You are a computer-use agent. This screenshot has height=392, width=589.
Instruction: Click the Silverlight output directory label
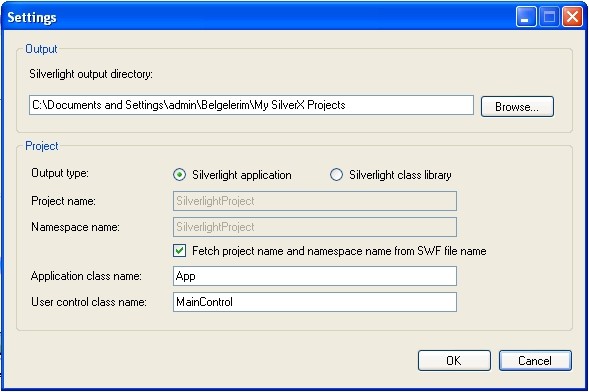tap(91, 74)
